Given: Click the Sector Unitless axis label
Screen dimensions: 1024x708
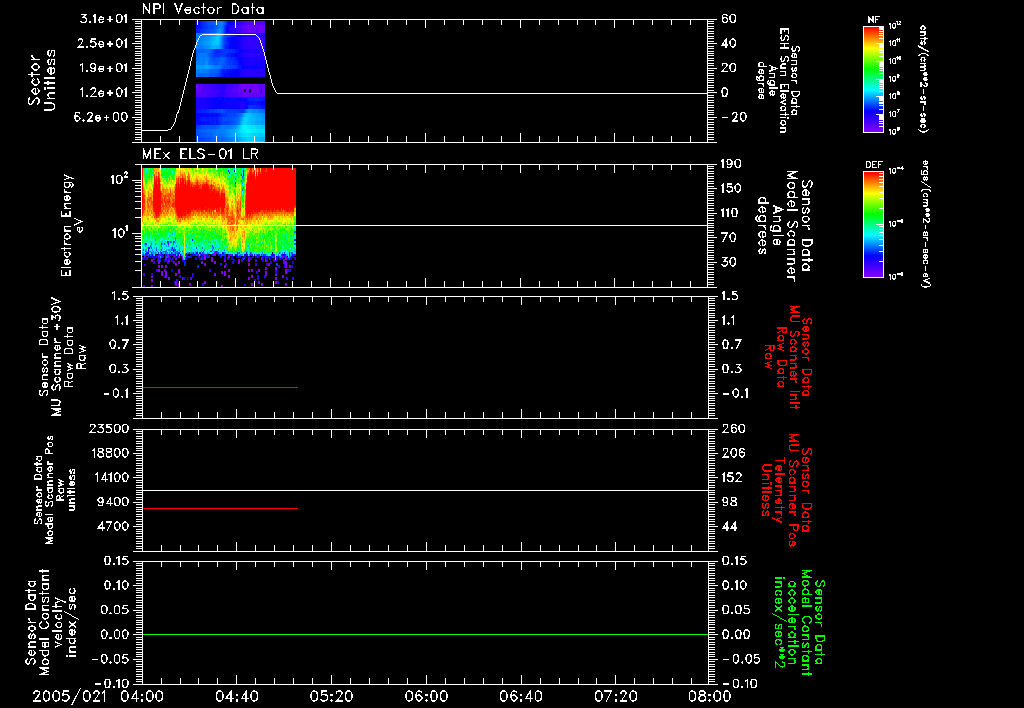Looking at the screenshot, I should (x=42, y=80).
